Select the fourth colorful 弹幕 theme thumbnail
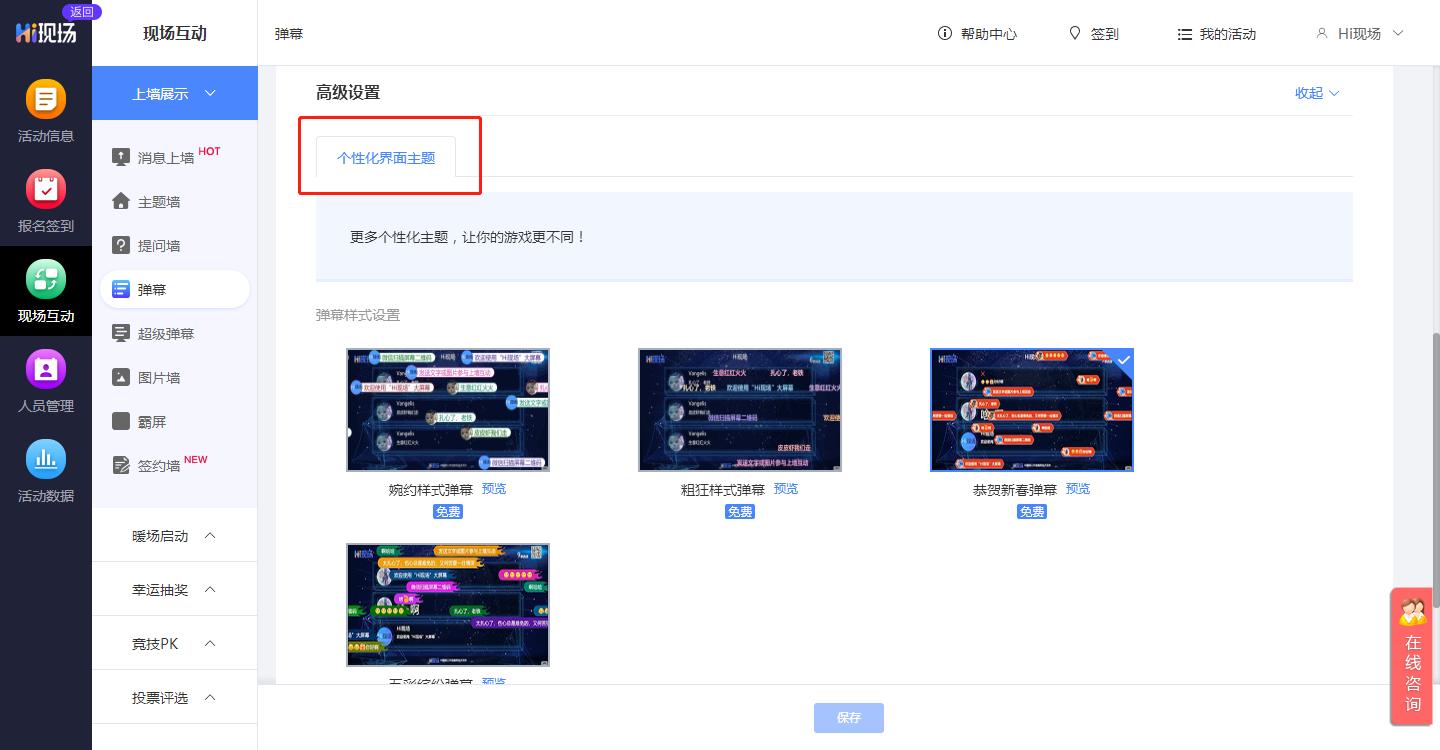This screenshot has width=1440, height=750. pos(448,605)
